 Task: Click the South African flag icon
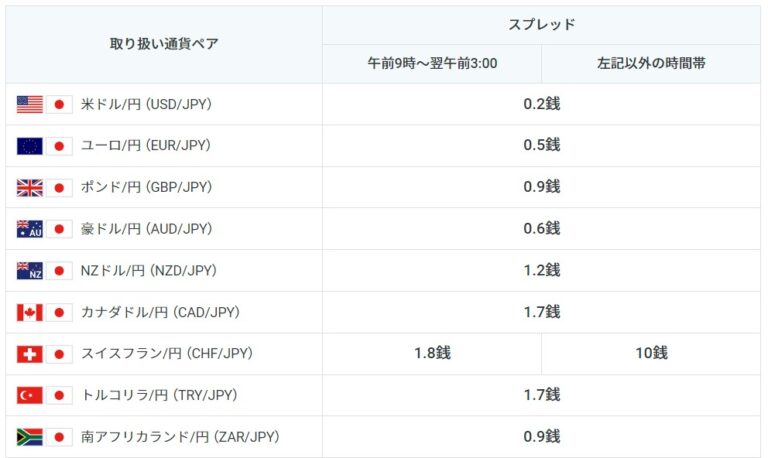pos(30,437)
